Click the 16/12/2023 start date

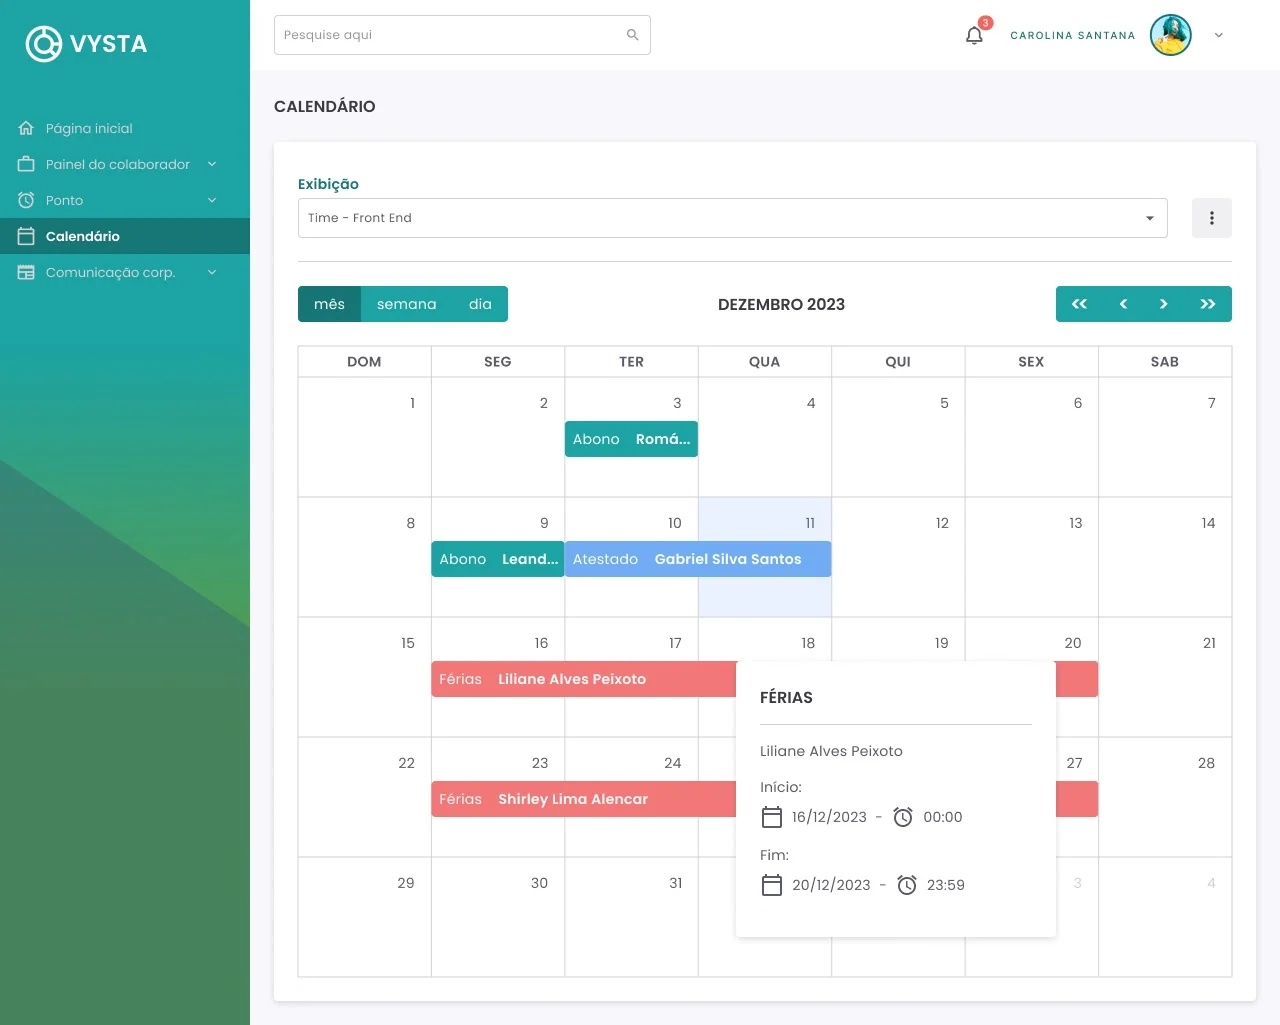tap(829, 817)
